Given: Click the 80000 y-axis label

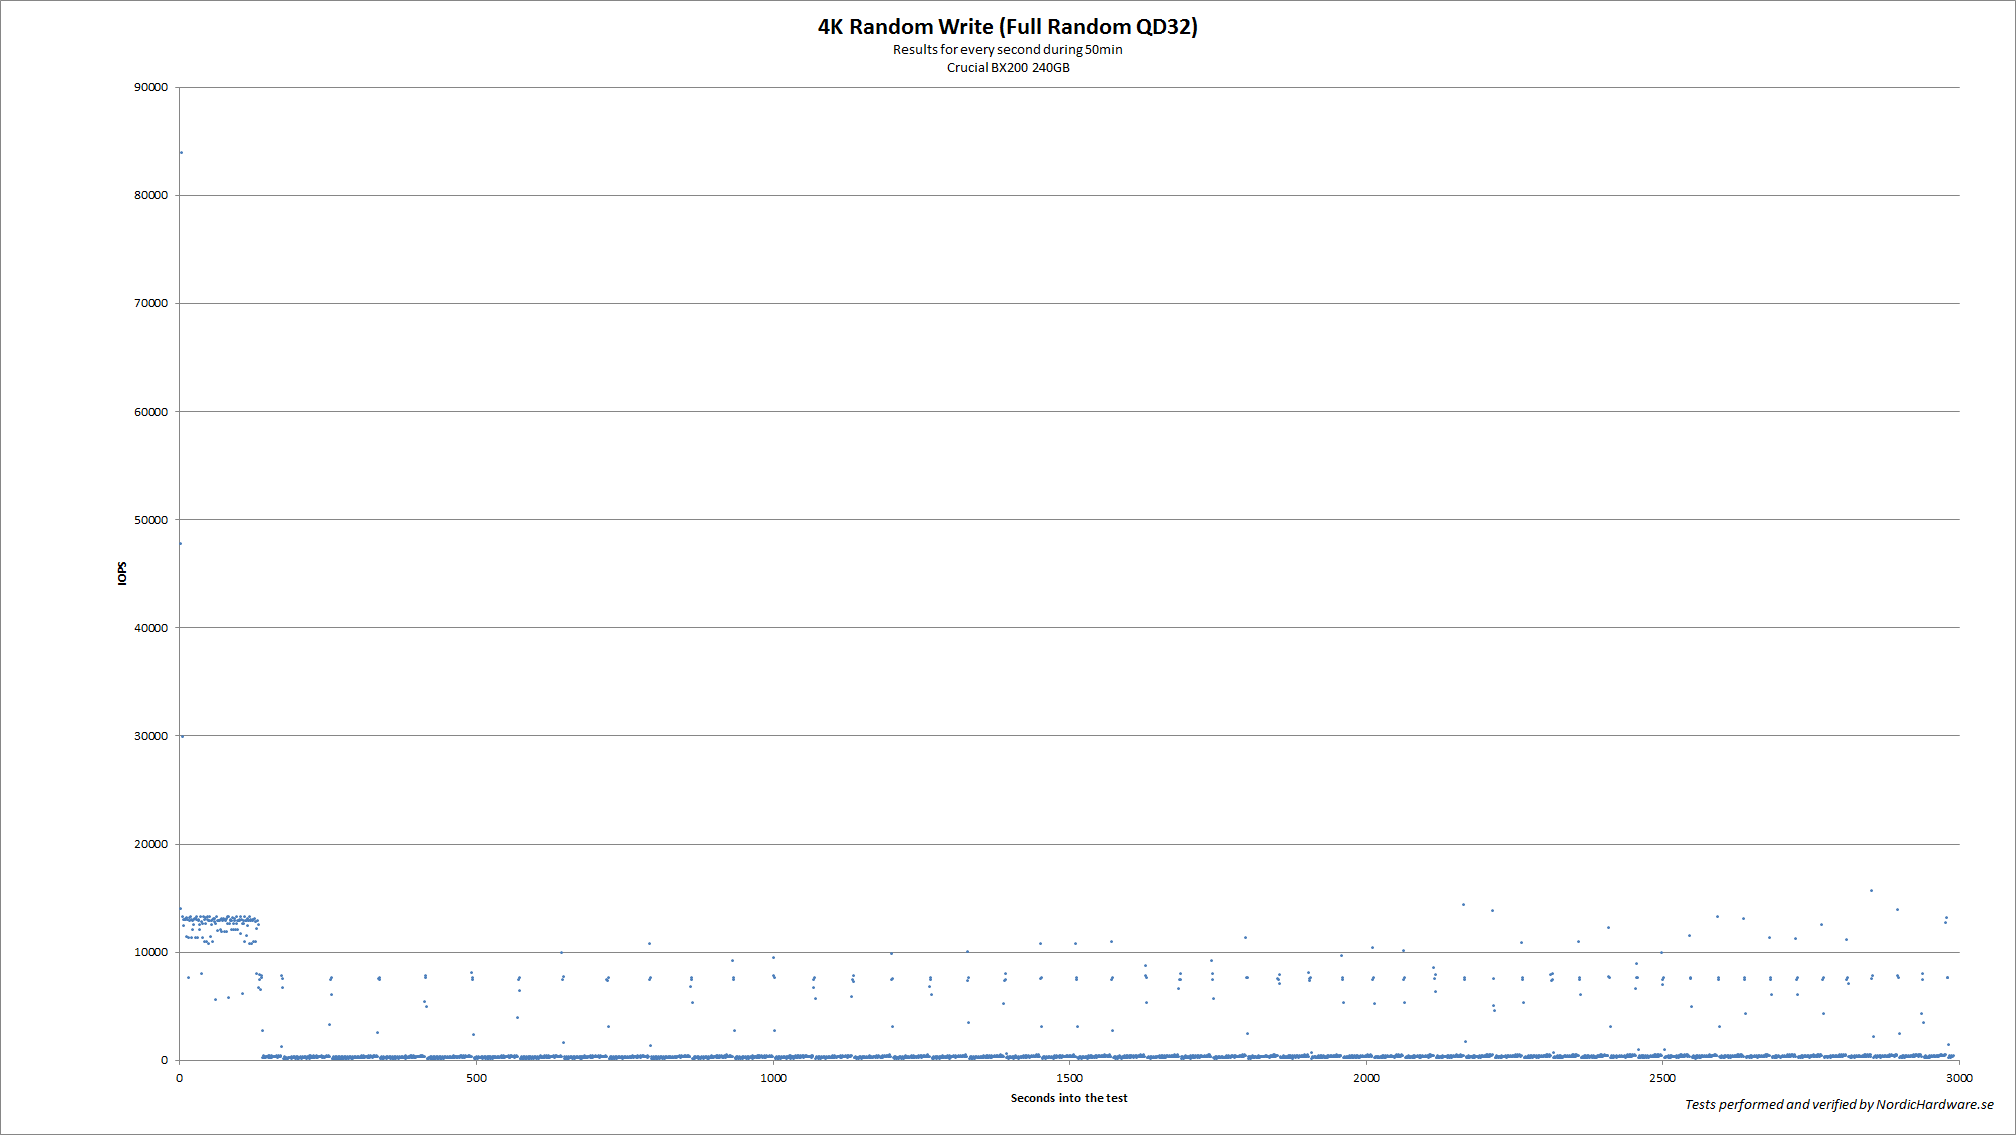Looking at the screenshot, I should (x=151, y=196).
